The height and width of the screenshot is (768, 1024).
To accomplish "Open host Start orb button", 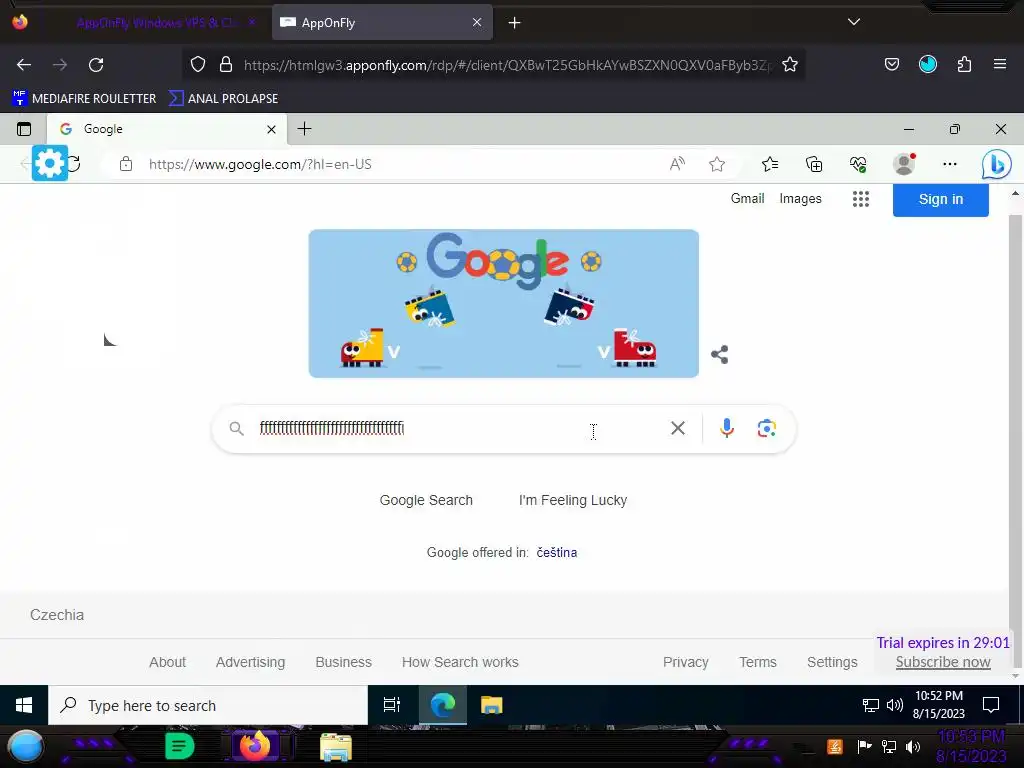I will pos(25,747).
